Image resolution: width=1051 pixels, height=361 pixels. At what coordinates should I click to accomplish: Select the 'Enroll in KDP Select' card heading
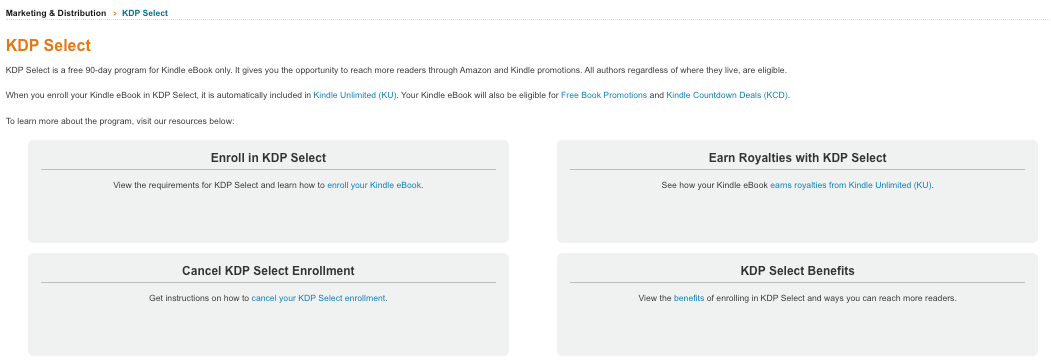(x=268, y=158)
